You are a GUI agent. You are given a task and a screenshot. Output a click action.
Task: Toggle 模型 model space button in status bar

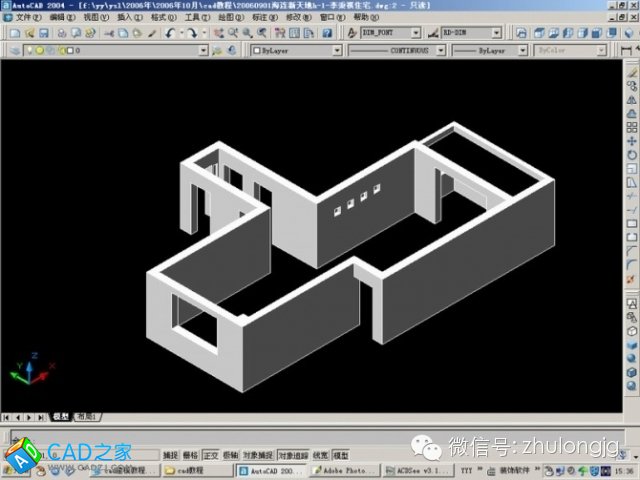(340, 455)
